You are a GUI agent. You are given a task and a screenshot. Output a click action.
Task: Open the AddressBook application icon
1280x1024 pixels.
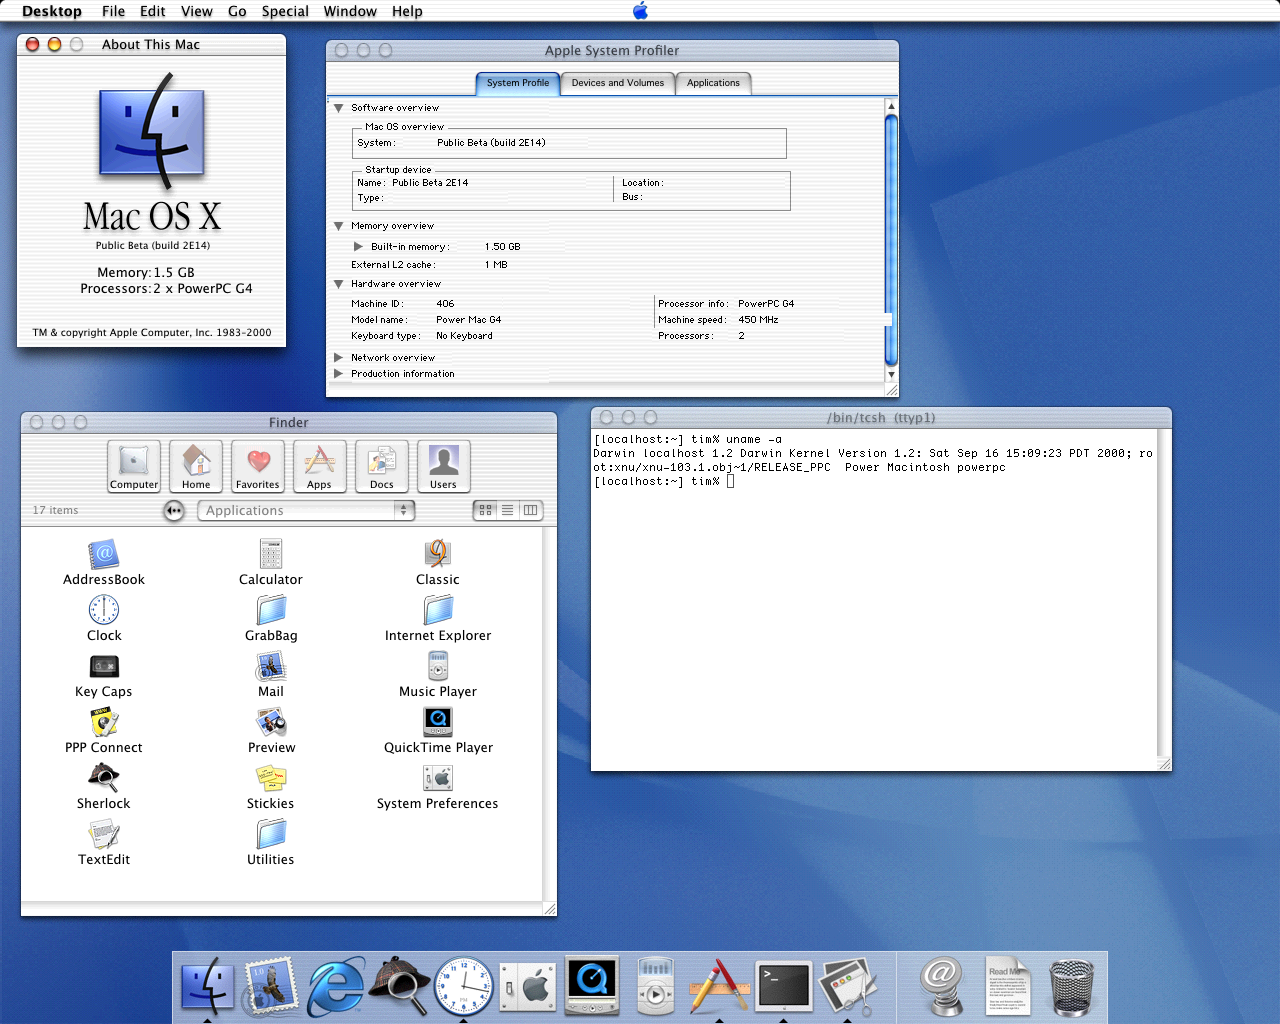104,554
